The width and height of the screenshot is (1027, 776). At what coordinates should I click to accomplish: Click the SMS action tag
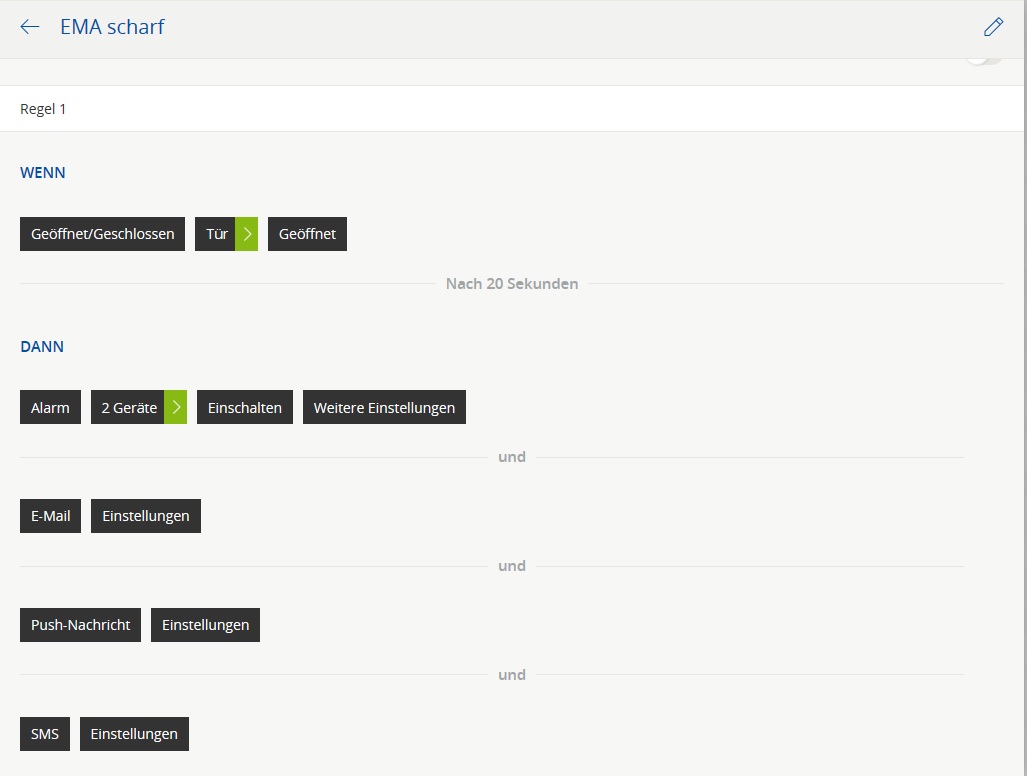point(45,734)
